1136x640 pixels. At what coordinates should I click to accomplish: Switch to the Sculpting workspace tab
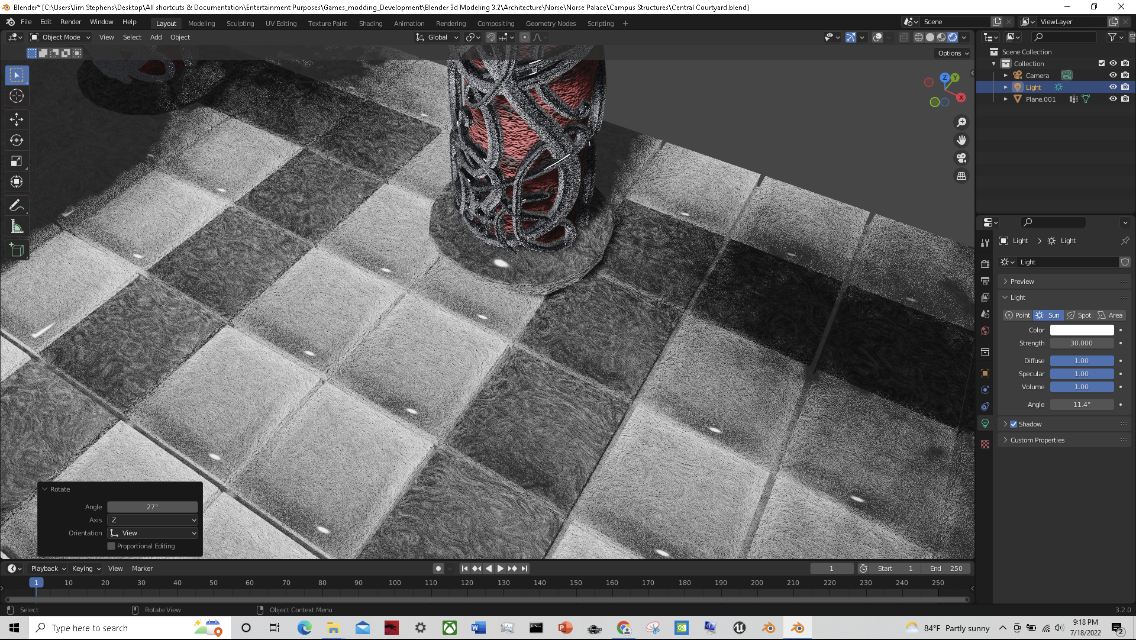click(x=240, y=22)
